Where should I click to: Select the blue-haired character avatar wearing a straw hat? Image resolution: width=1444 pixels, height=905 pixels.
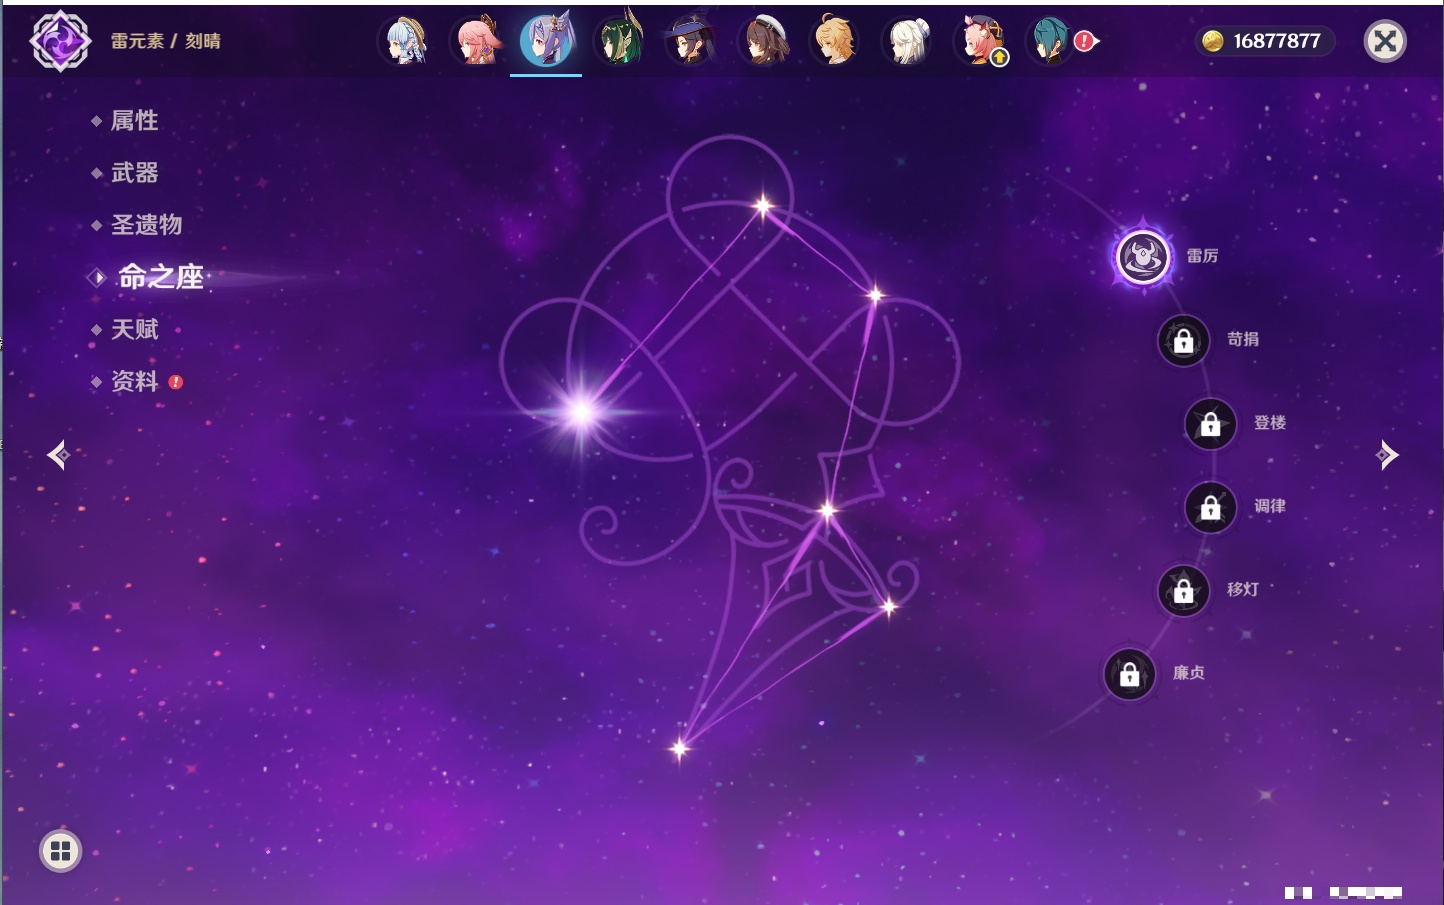click(405, 41)
